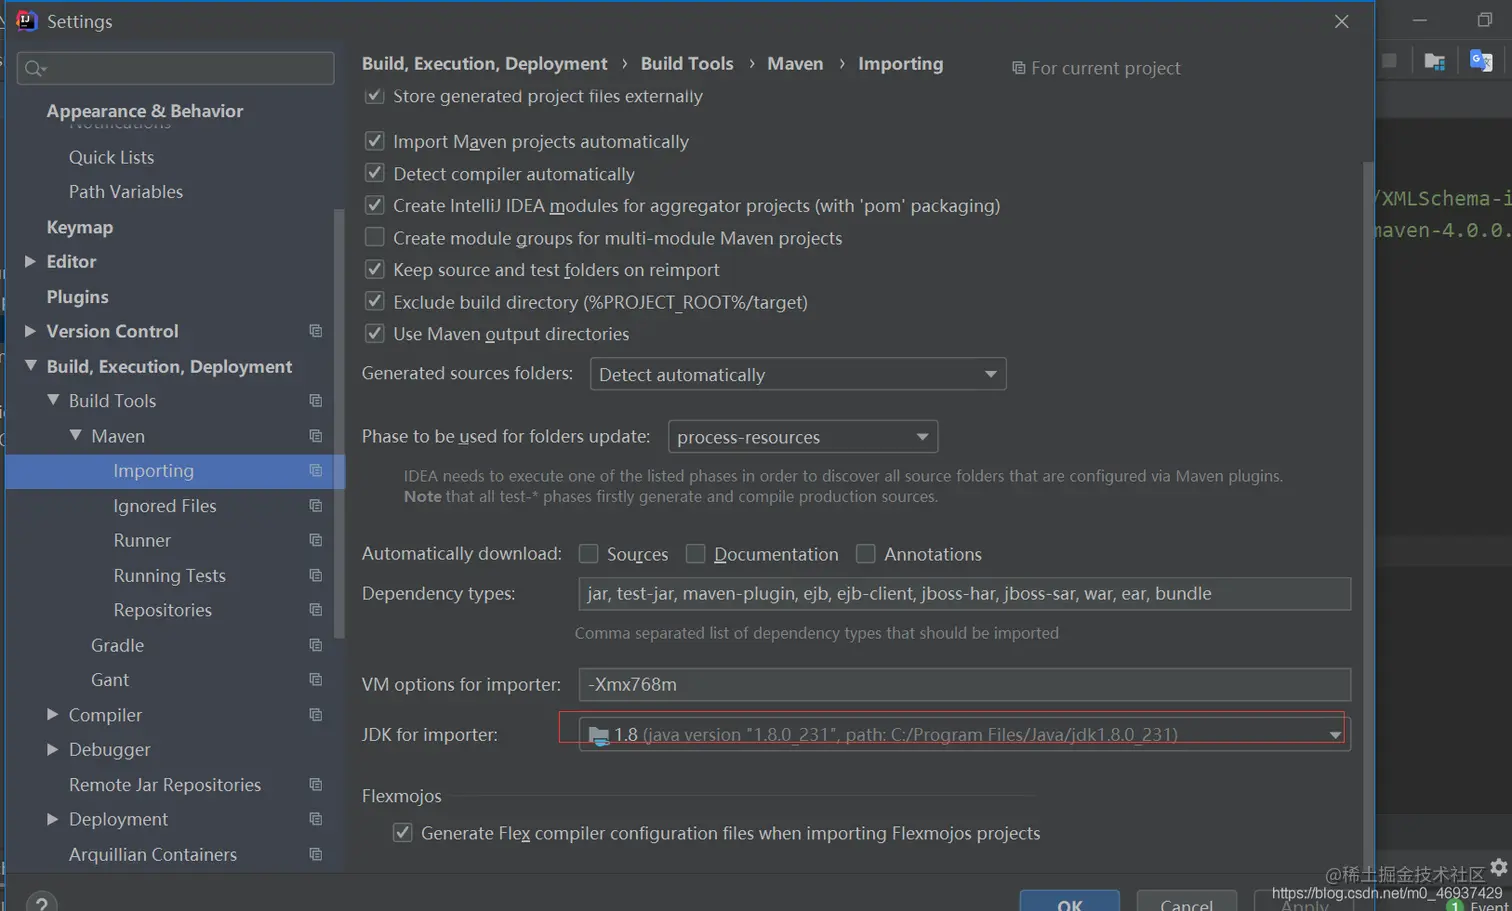Click project-level icon next to Gradle
1512x911 pixels.
click(316, 645)
